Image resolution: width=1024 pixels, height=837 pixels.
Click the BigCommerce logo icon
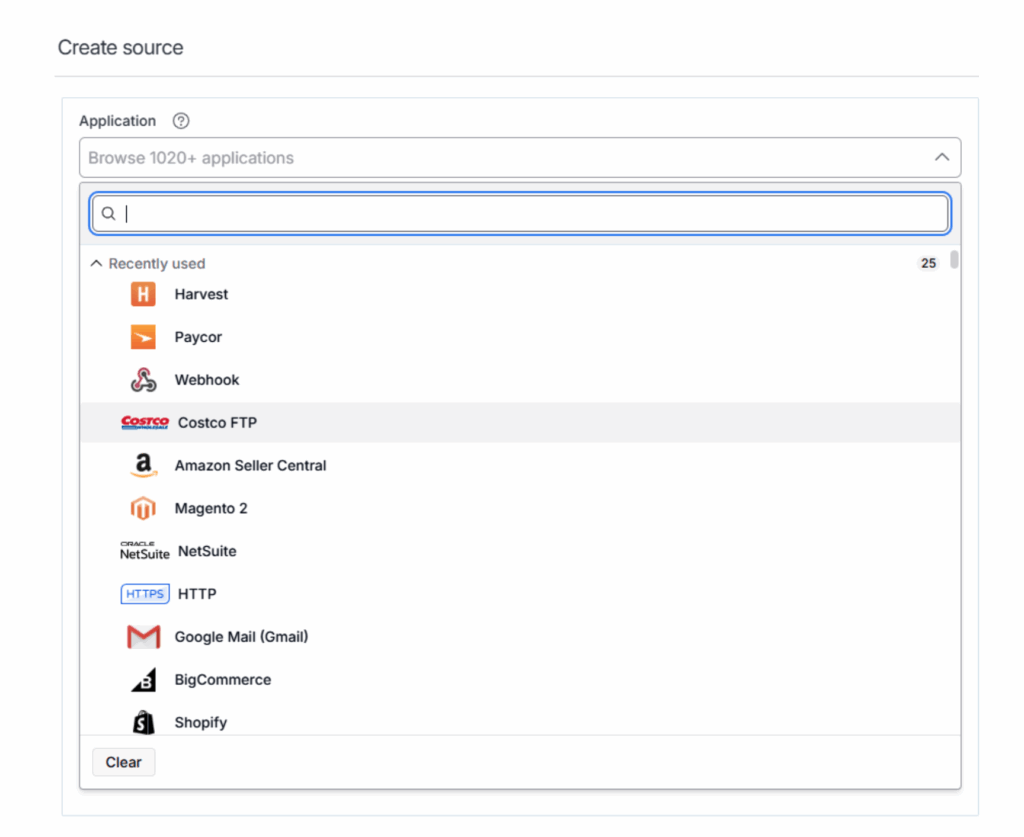click(143, 680)
